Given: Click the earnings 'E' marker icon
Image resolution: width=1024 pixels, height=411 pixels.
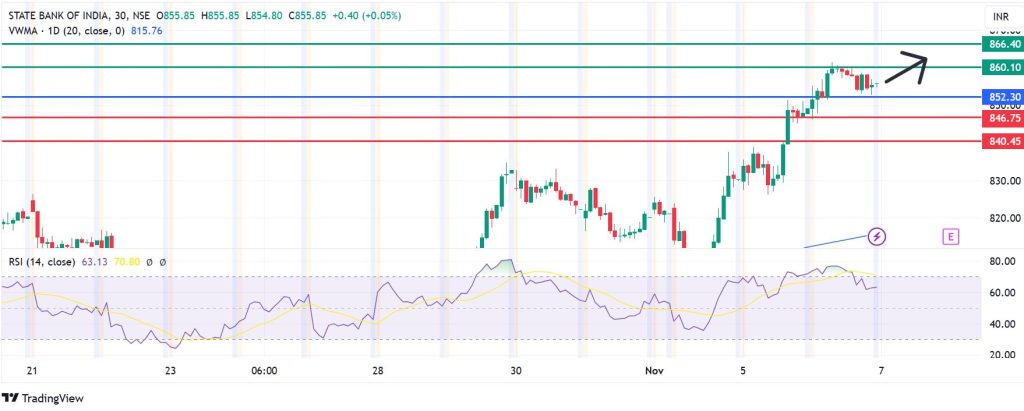Looking at the screenshot, I should [x=951, y=237].
